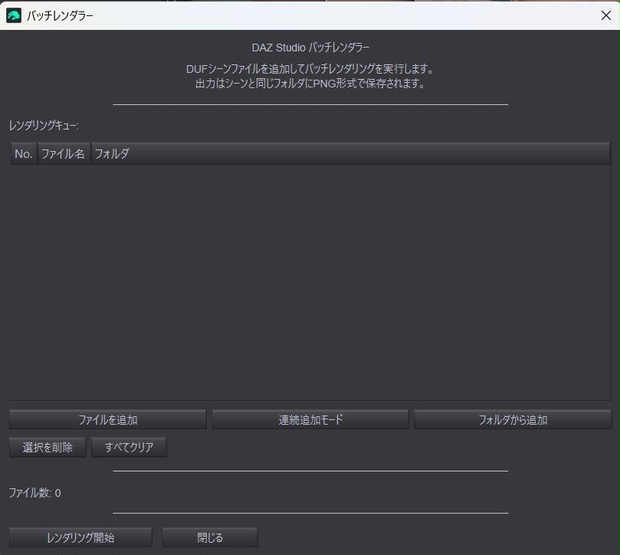Click フォルダから追加 button
This screenshot has width=620, height=555.
click(x=513, y=419)
